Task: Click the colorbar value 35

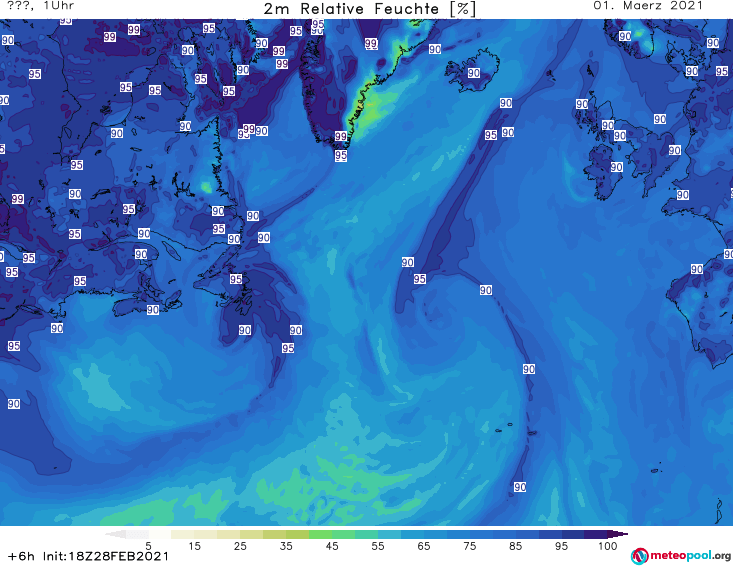Action: (286, 546)
